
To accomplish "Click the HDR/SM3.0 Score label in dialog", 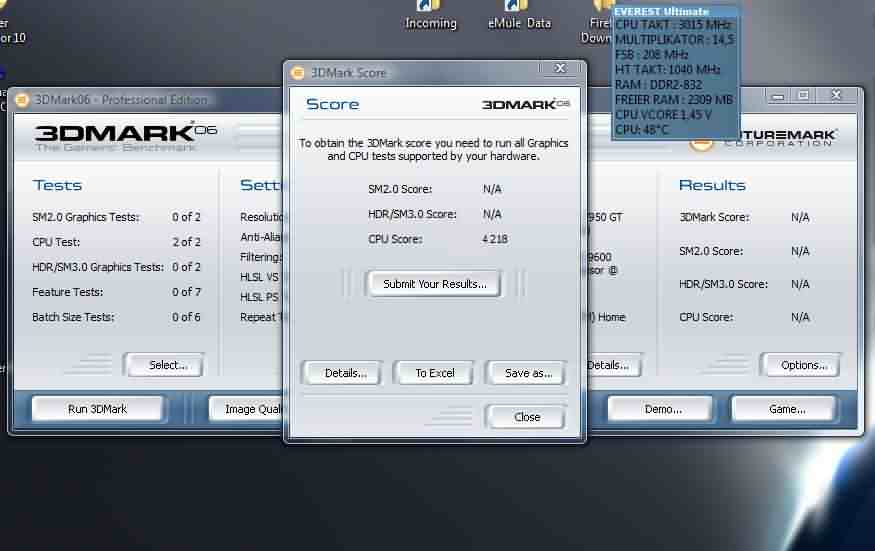I will tap(412, 214).
